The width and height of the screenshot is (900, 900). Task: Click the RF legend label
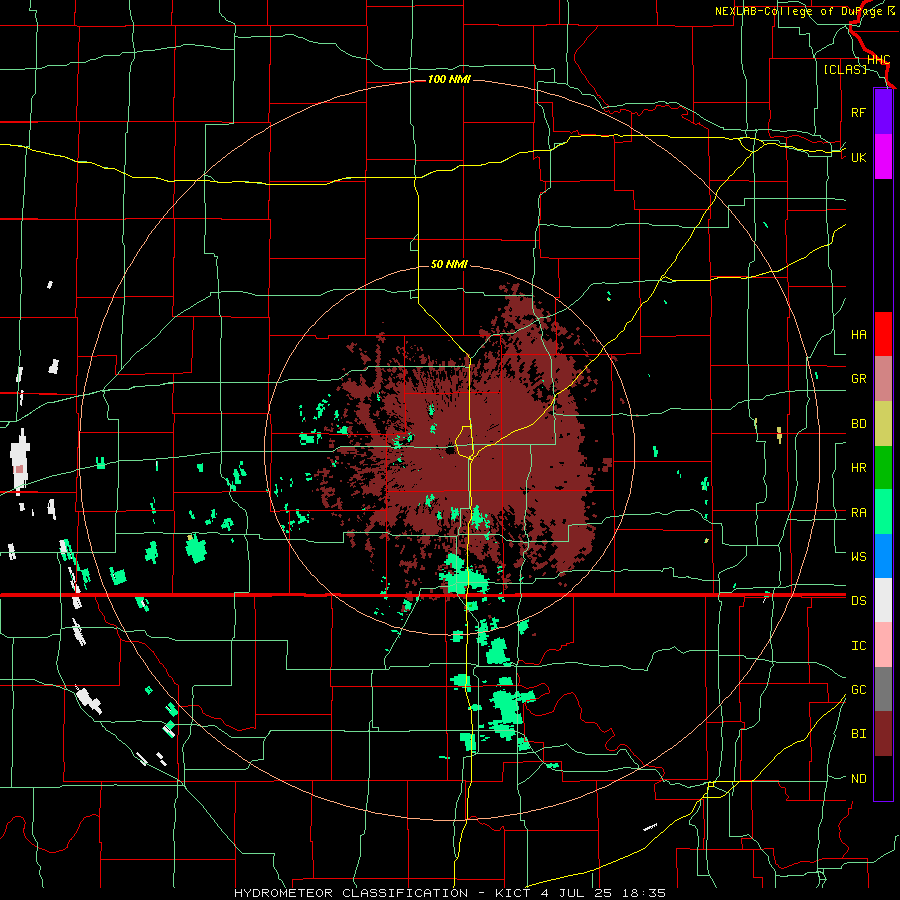point(859,112)
